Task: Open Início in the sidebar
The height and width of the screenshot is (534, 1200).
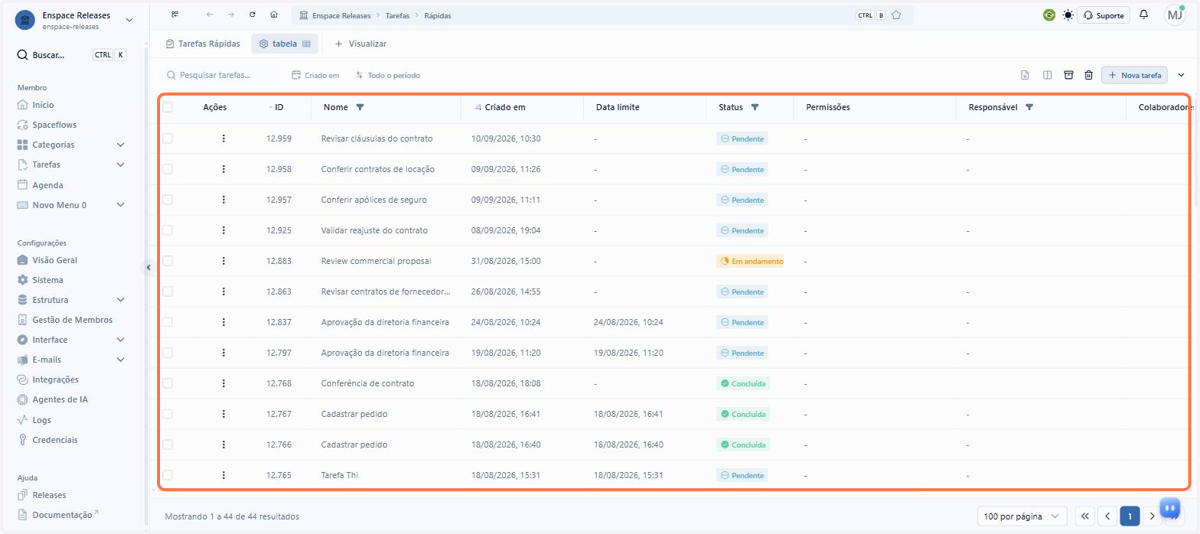Action: (x=36, y=105)
